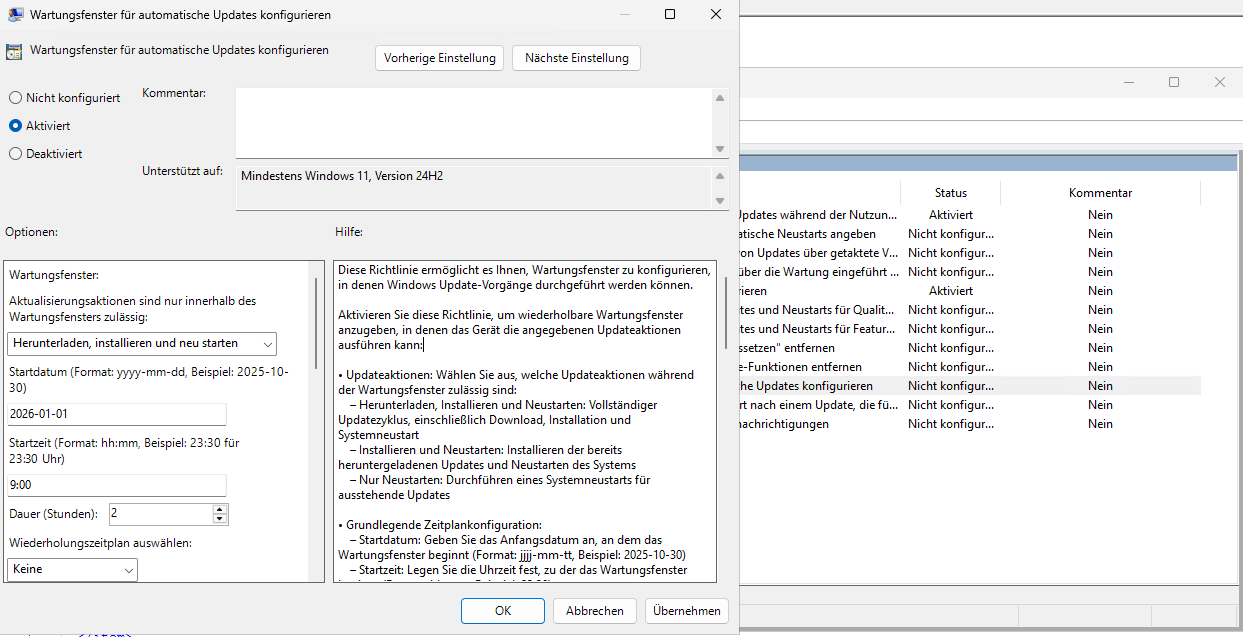Decrease Dauer hours with the down arrow
The width and height of the screenshot is (1243, 637).
[221, 519]
